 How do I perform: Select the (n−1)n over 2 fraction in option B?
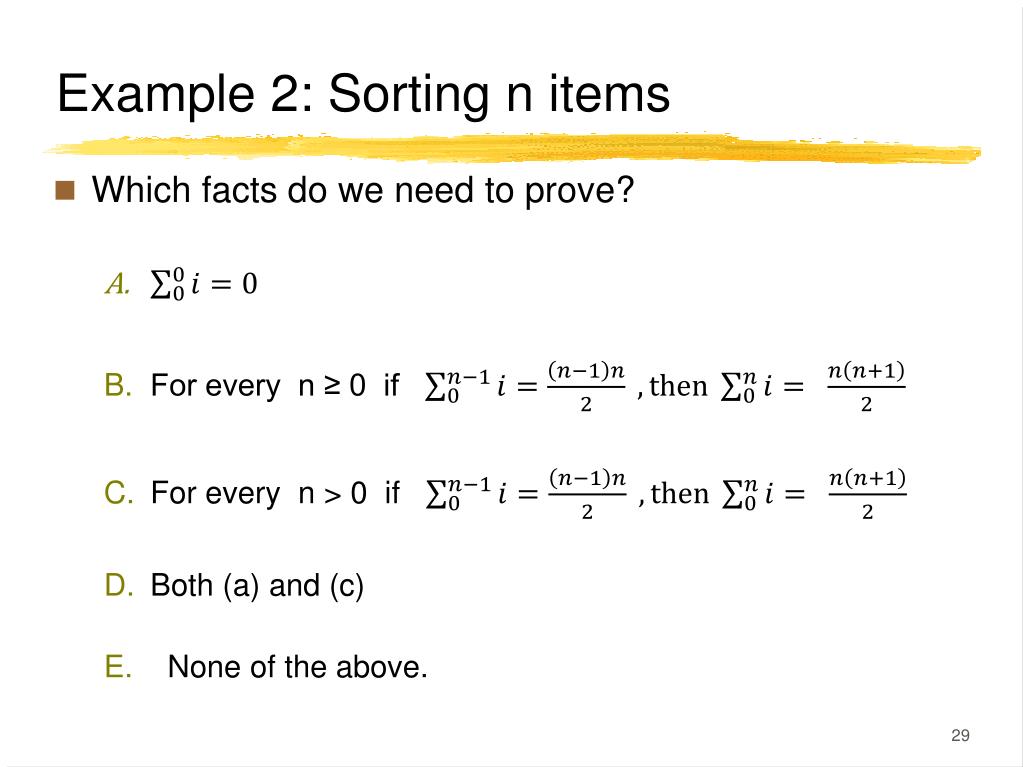tap(586, 387)
